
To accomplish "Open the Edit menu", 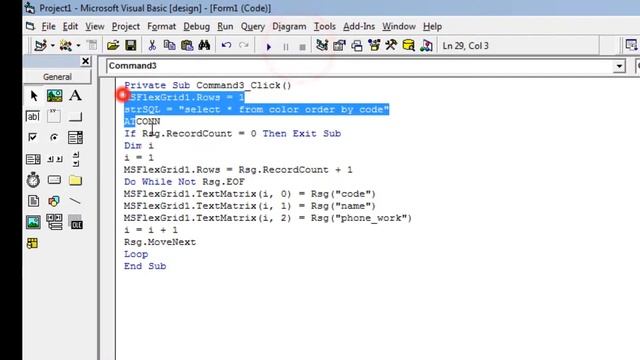I will (70, 27).
